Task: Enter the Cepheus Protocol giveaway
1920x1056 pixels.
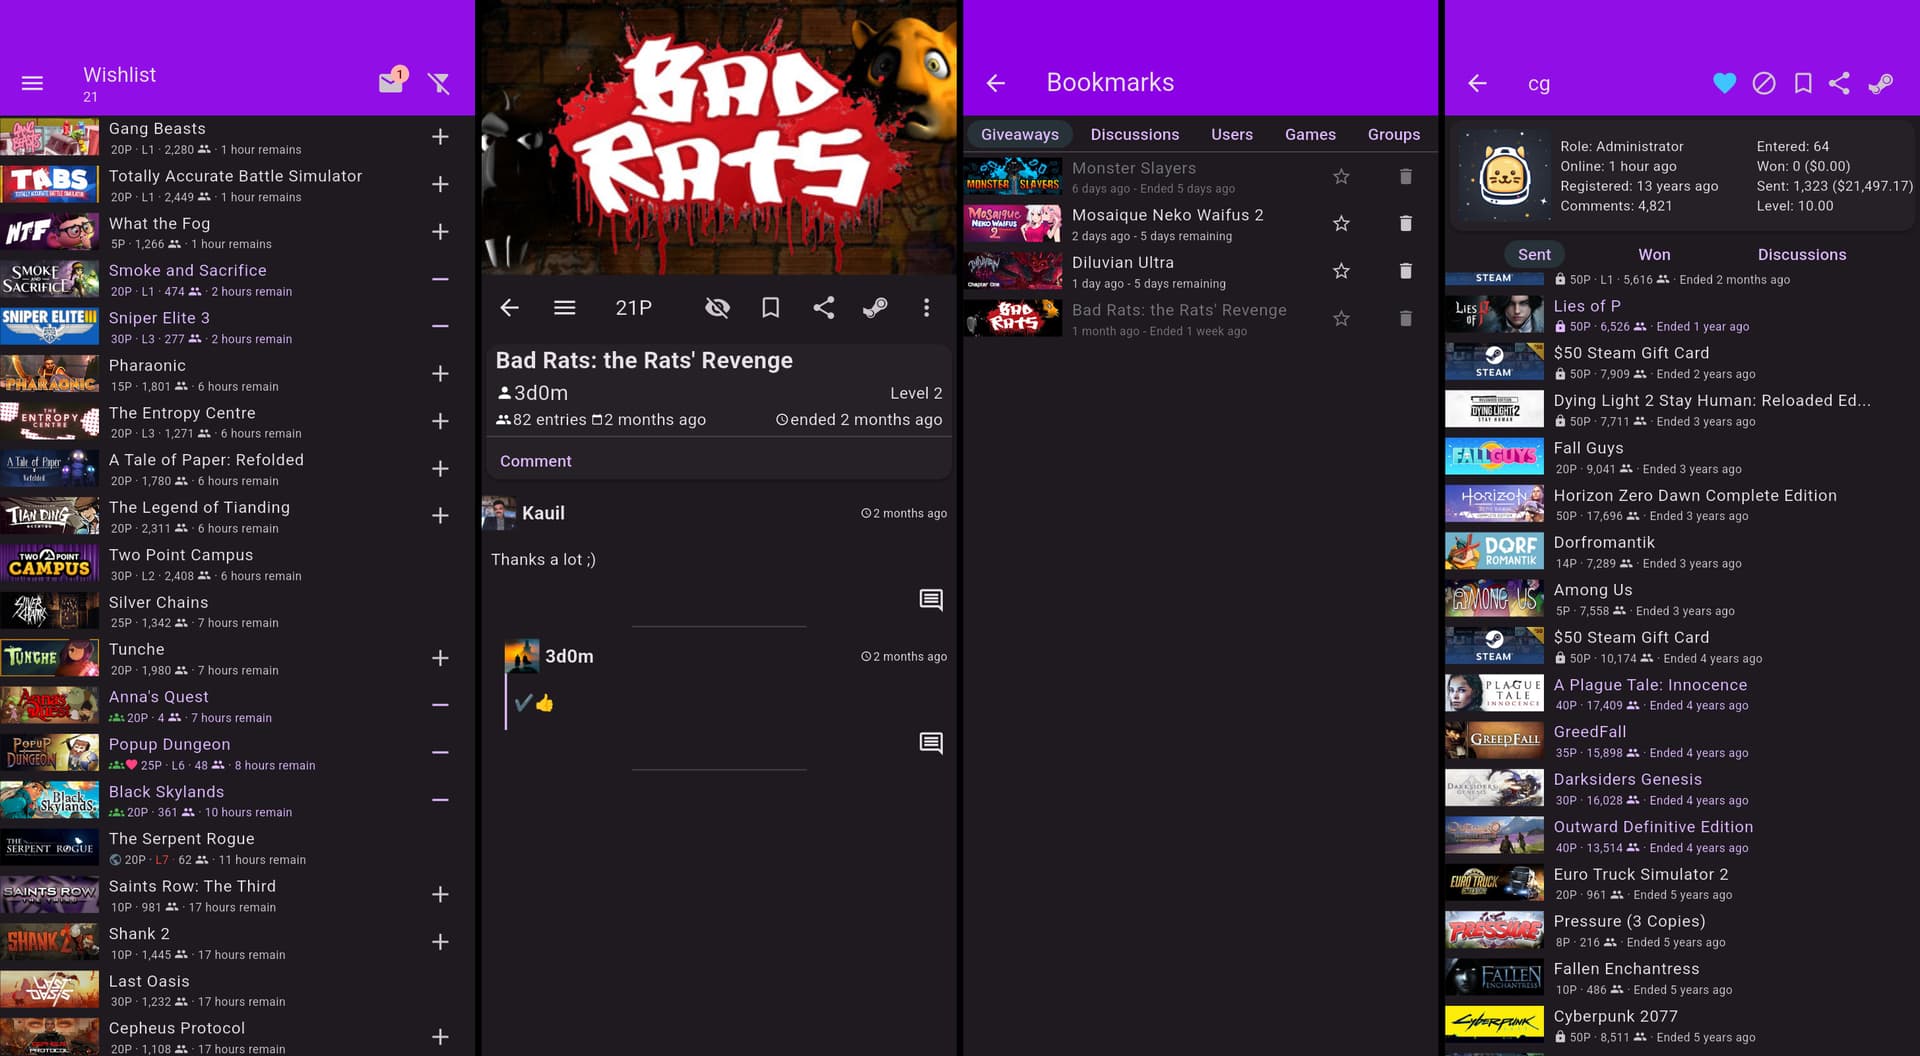Action: [x=440, y=1037]
